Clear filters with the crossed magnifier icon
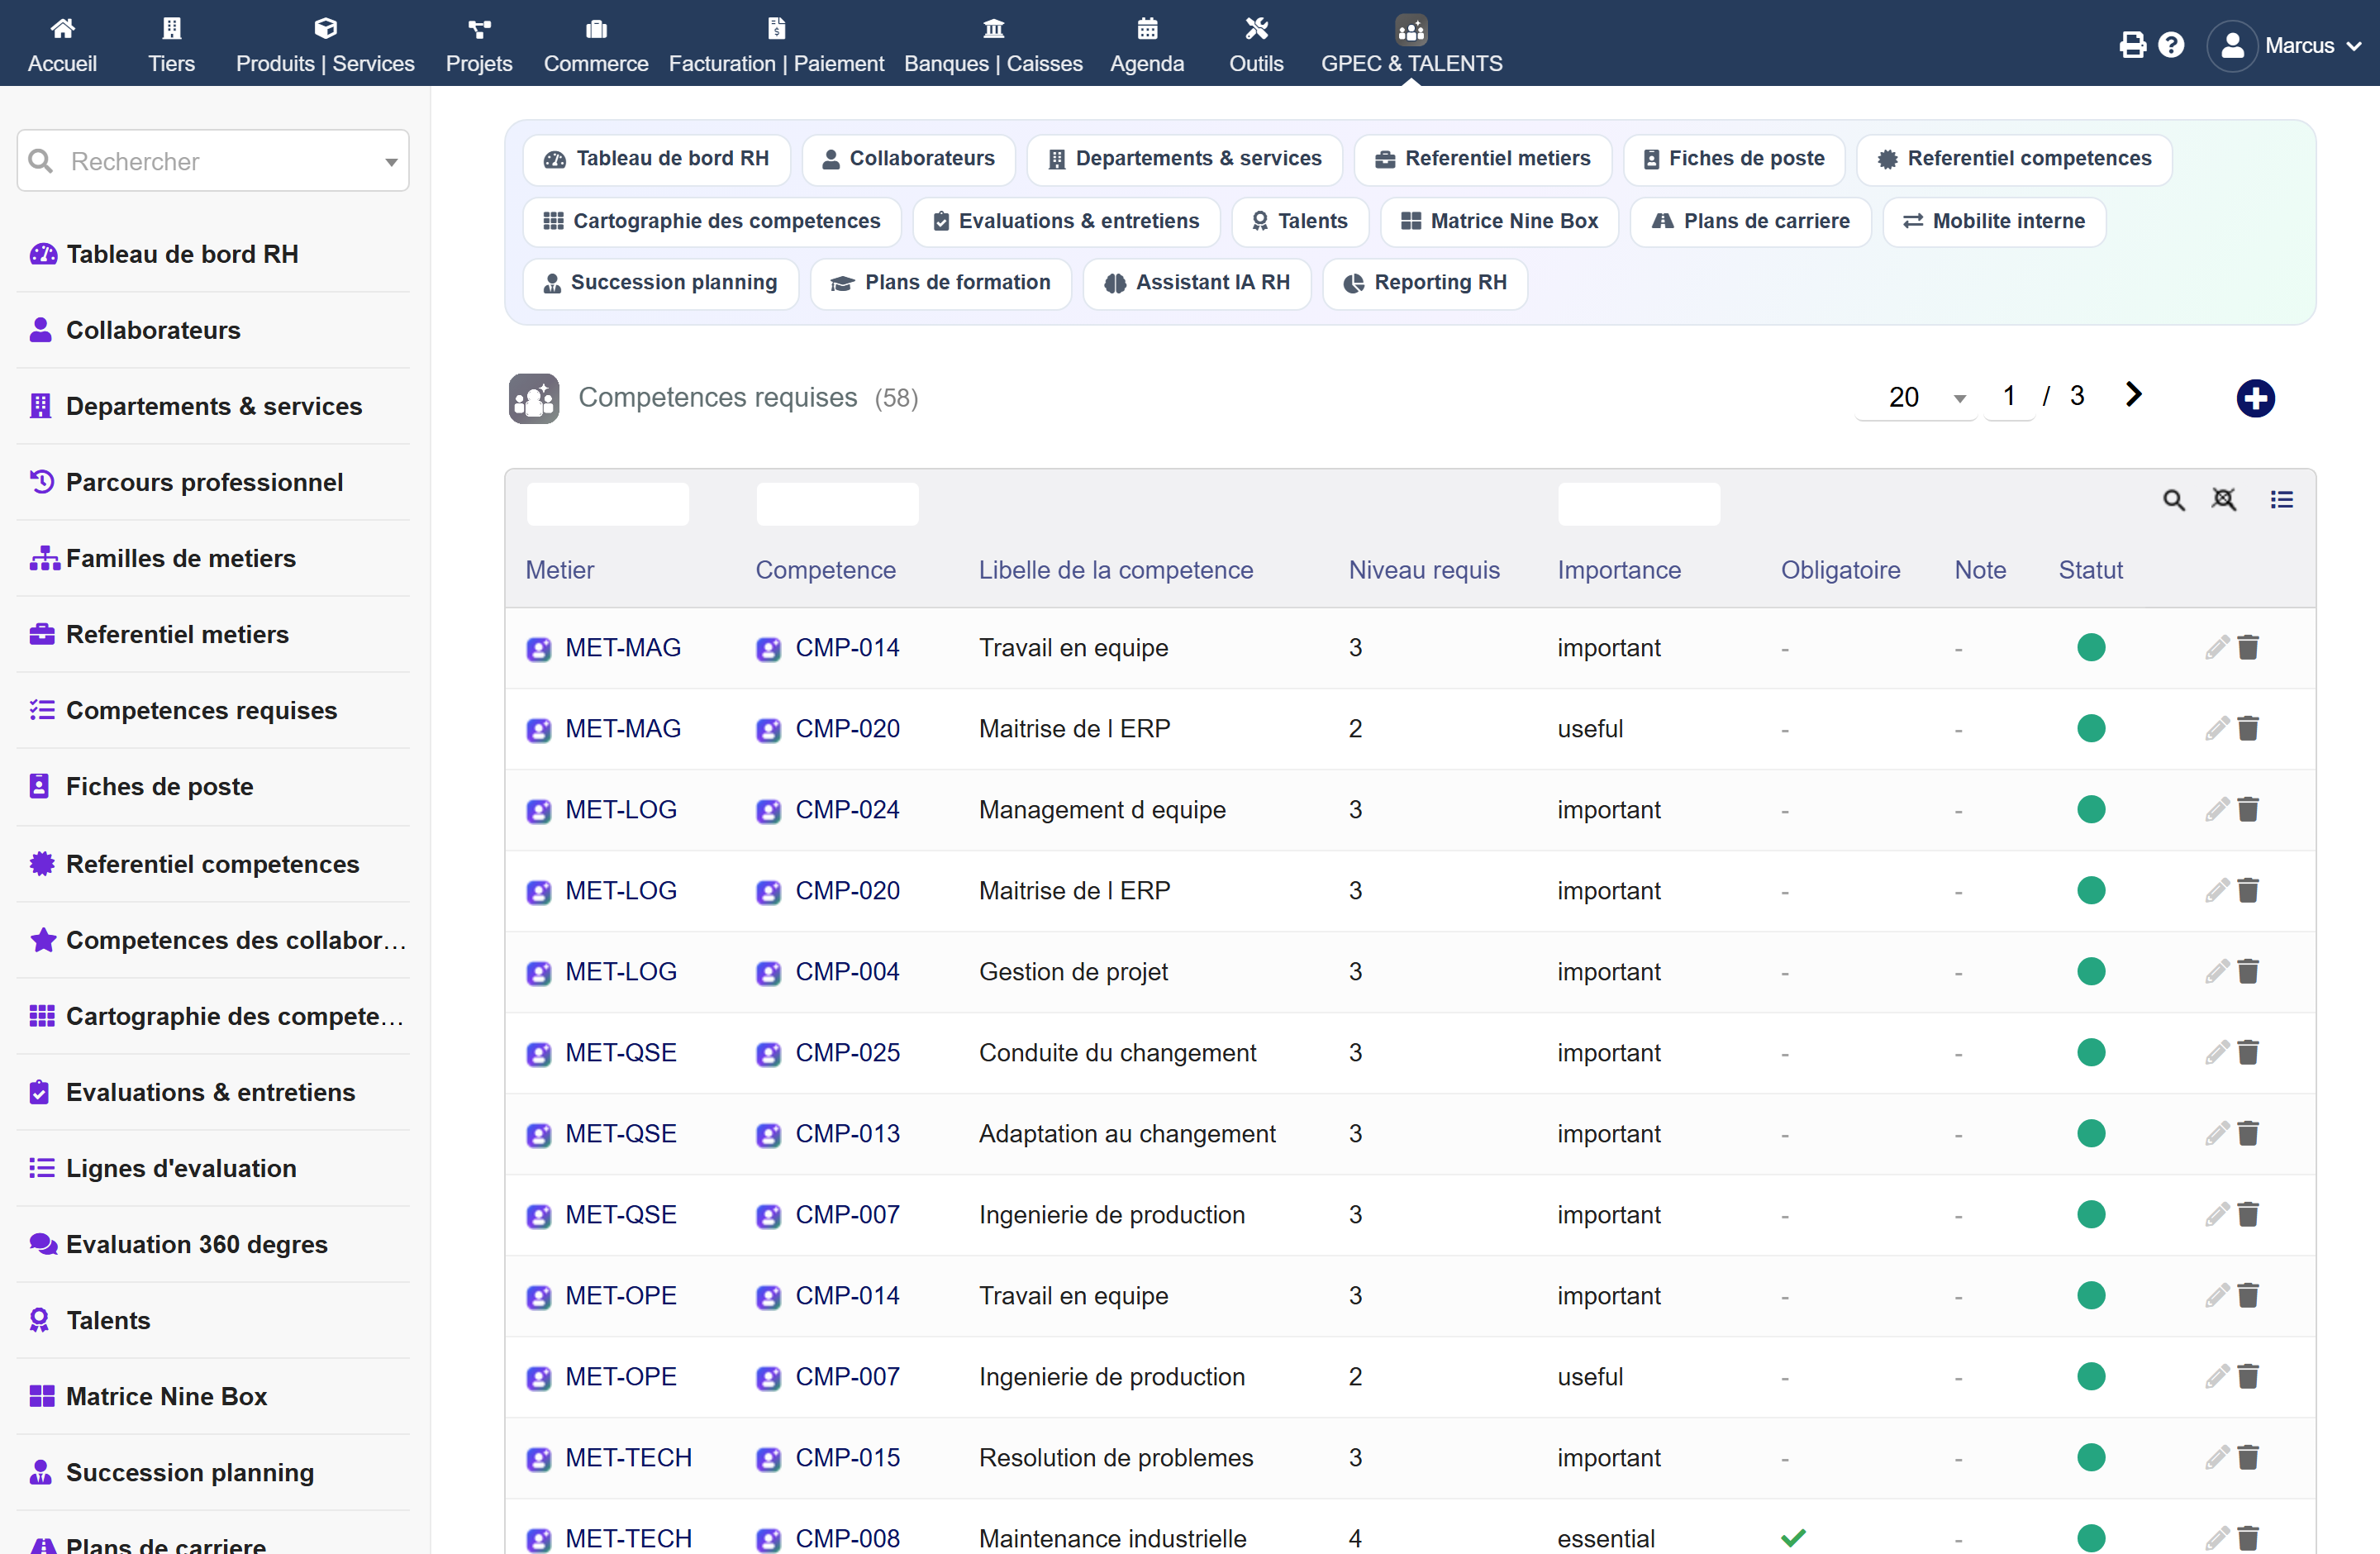Viewport: 2380px width, 1554px height. (2224, 499)
